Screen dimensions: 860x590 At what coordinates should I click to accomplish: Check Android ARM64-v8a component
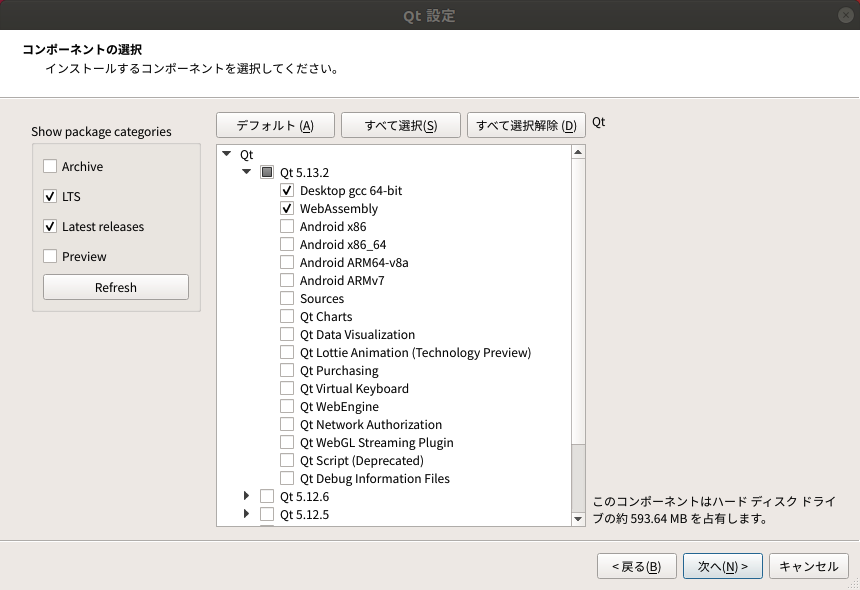coord(287,263)
